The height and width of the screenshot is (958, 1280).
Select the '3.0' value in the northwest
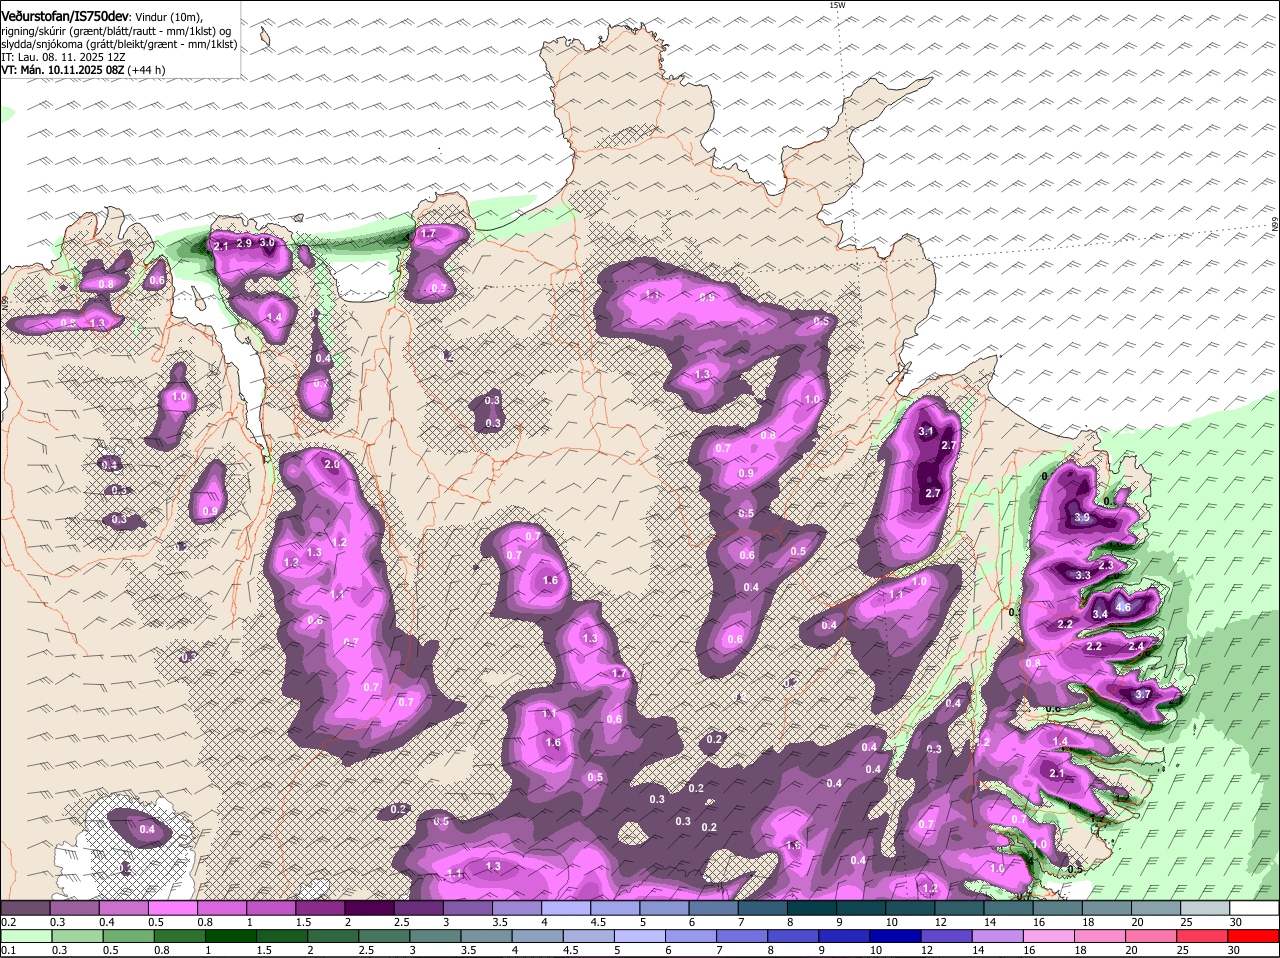coord(267,242)
